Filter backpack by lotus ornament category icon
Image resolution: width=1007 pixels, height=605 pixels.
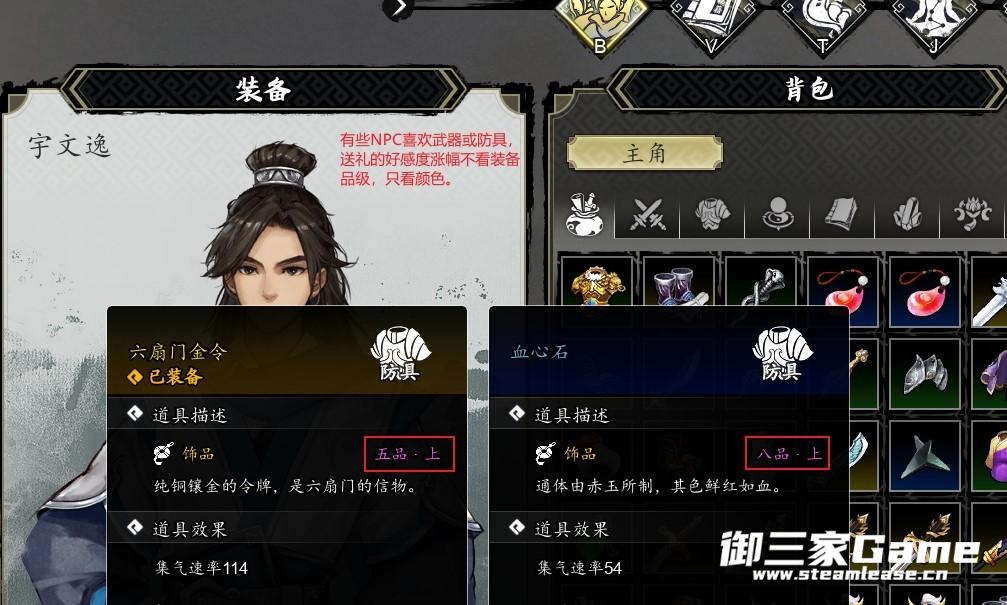972,214
